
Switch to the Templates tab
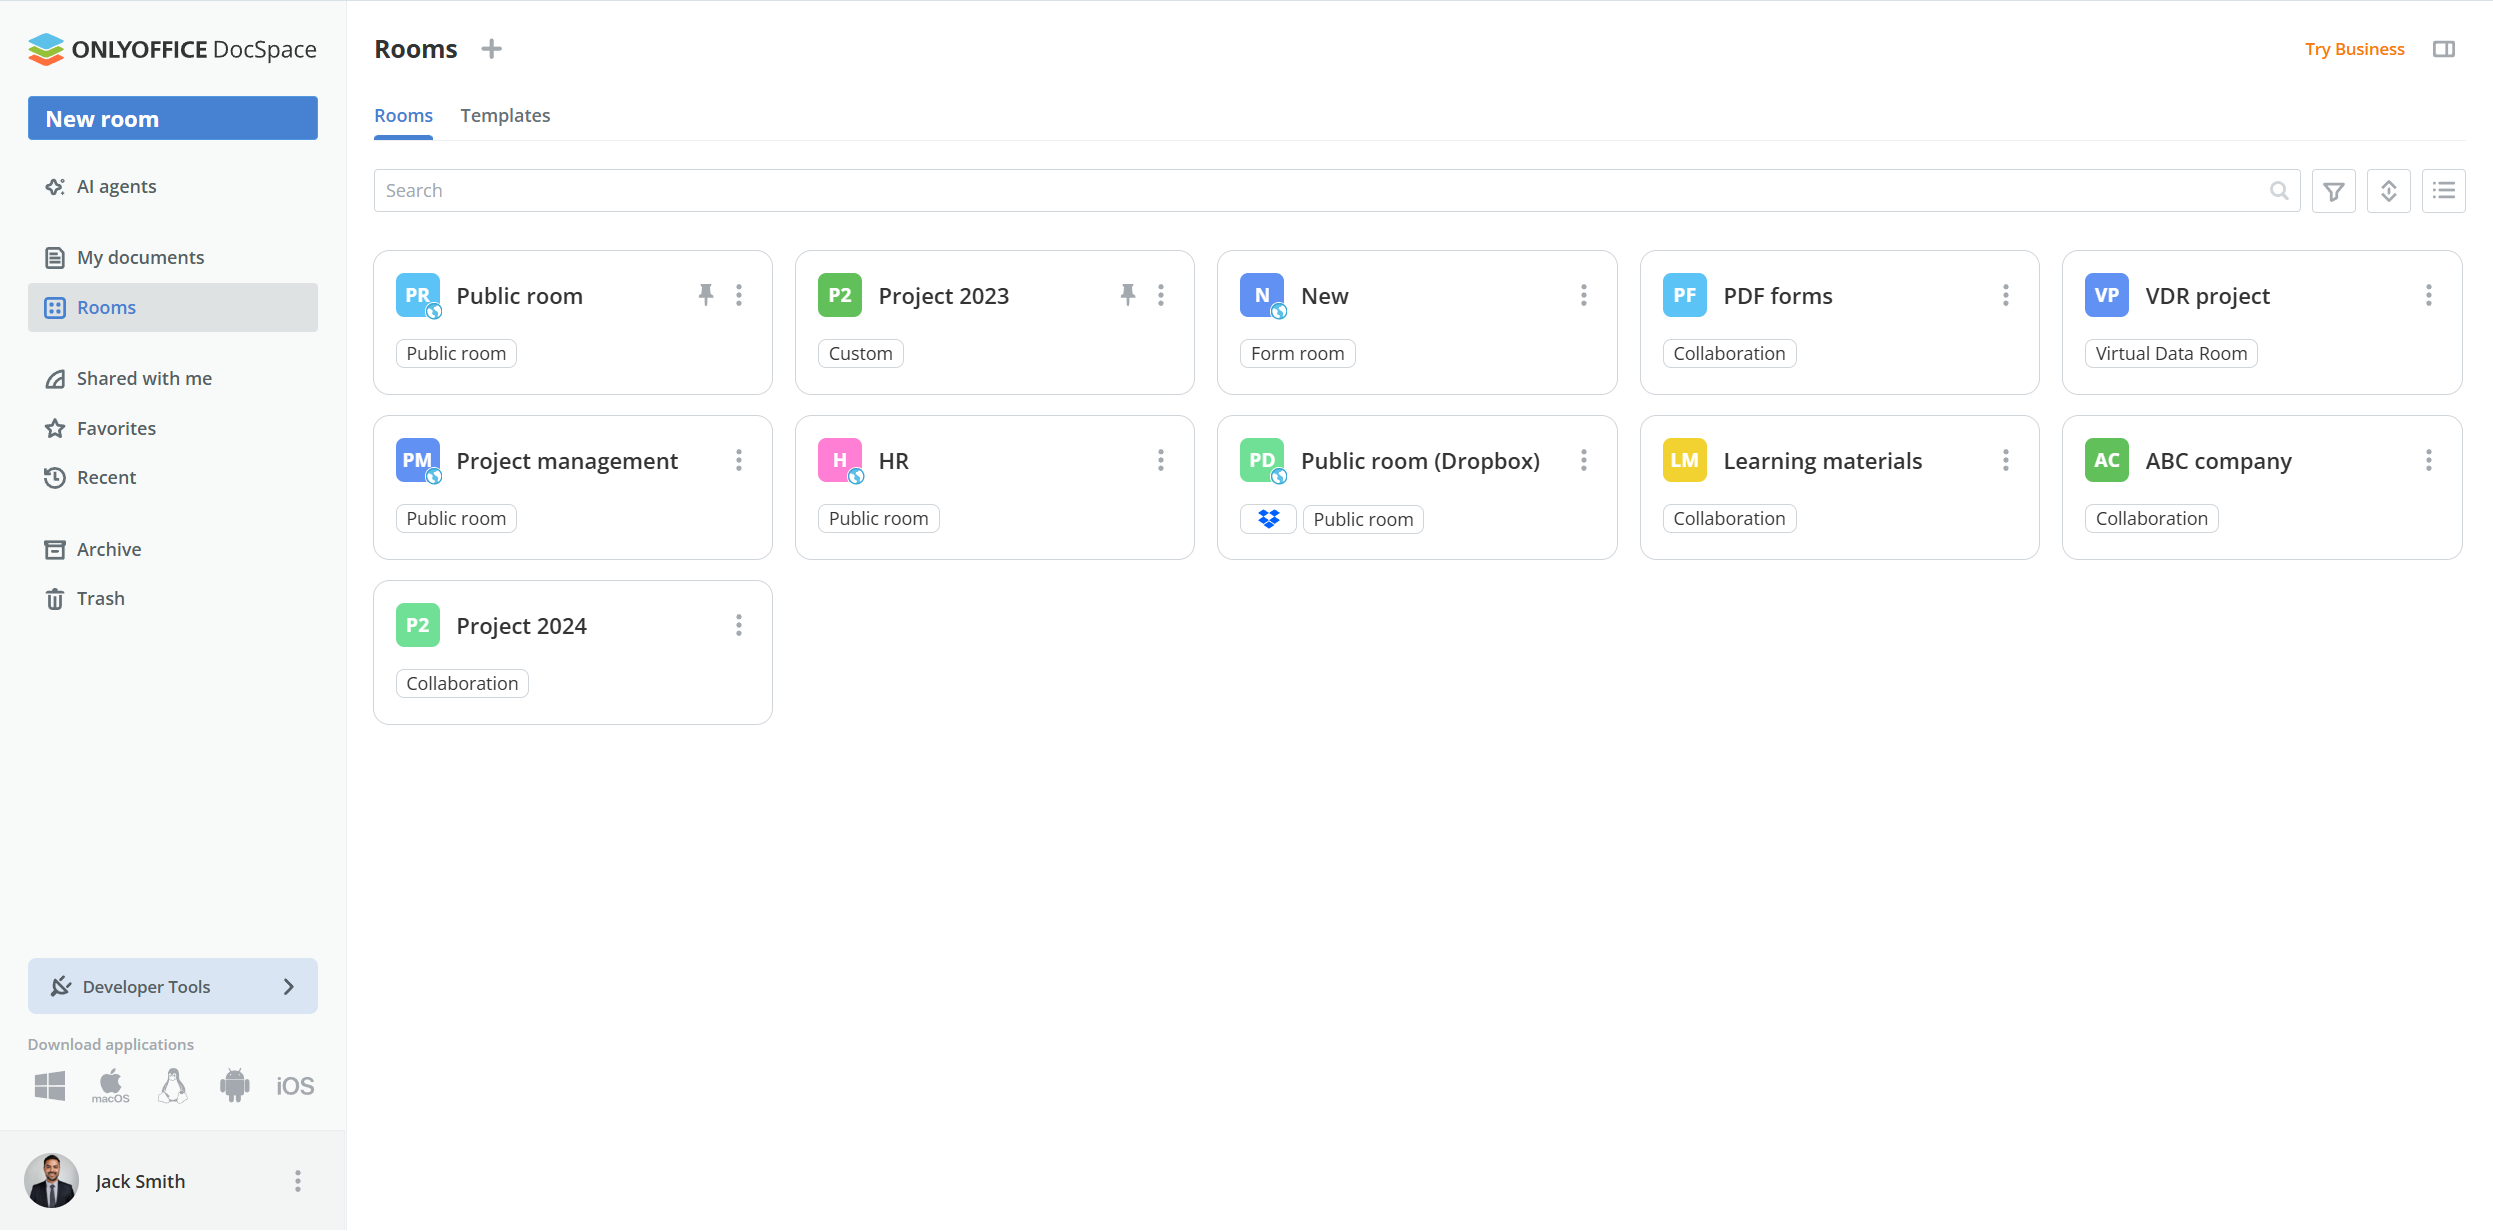(x=505, y=115)
